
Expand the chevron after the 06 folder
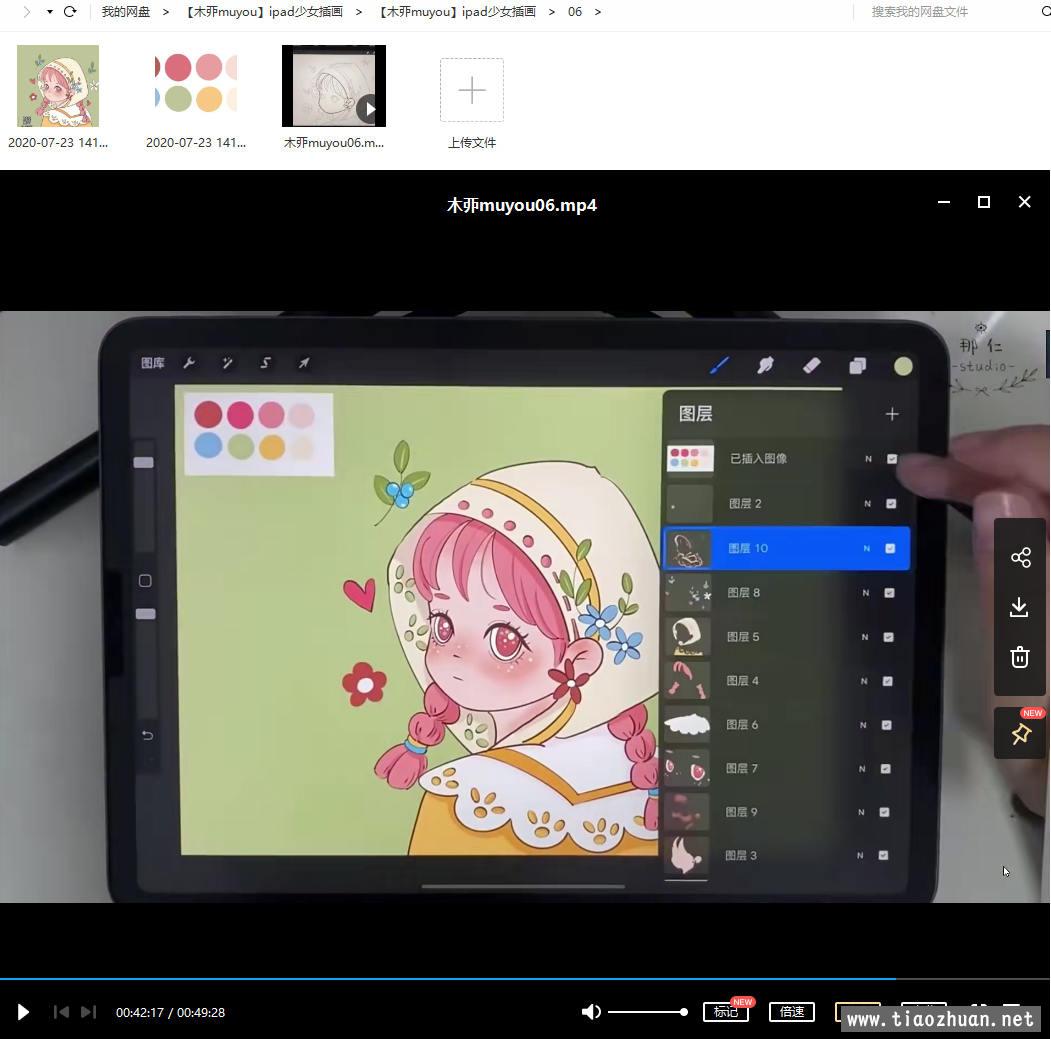pos(598,12)
